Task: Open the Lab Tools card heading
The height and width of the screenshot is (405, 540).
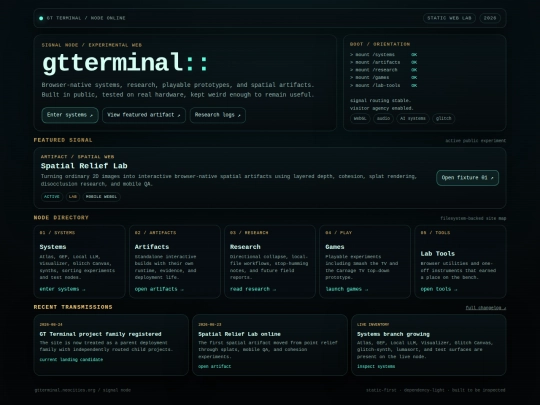Action: point(437,254)
